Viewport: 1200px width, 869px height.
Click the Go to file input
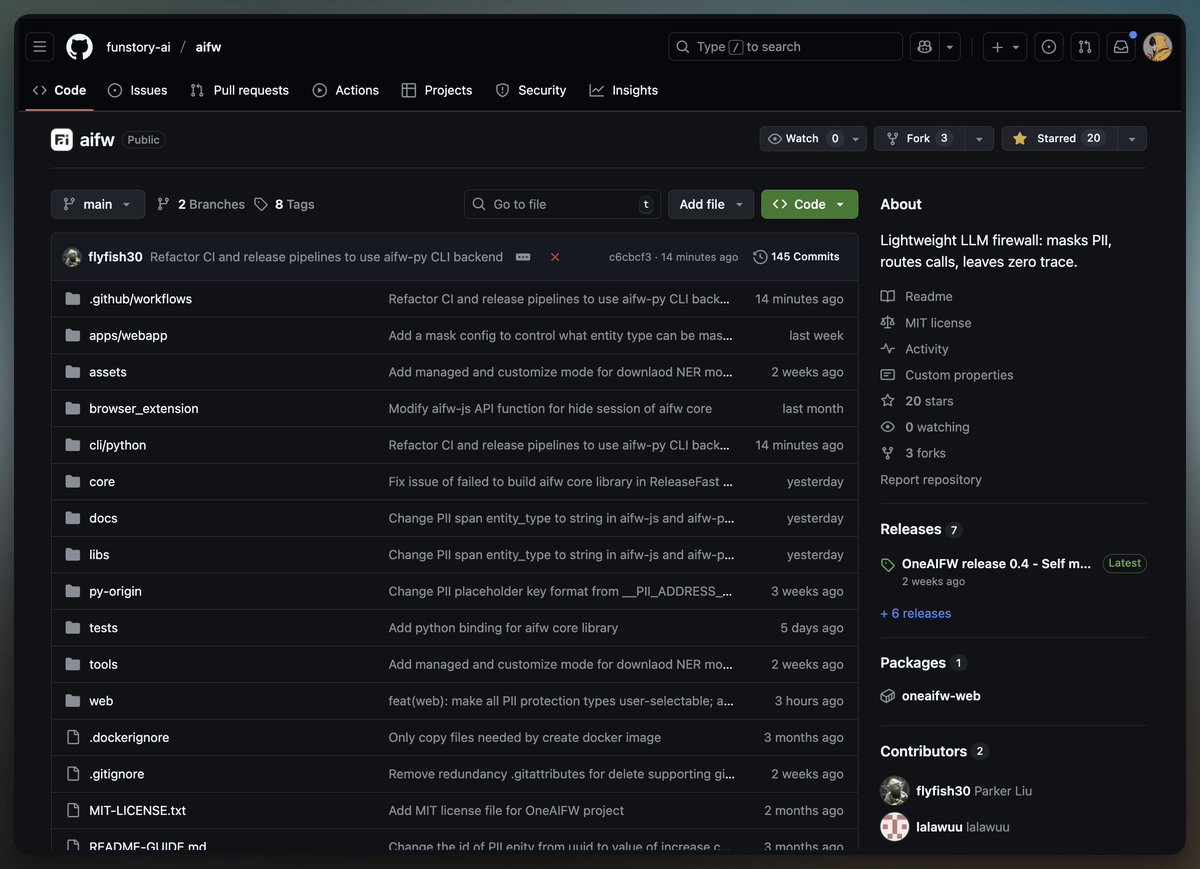[562, 204]
